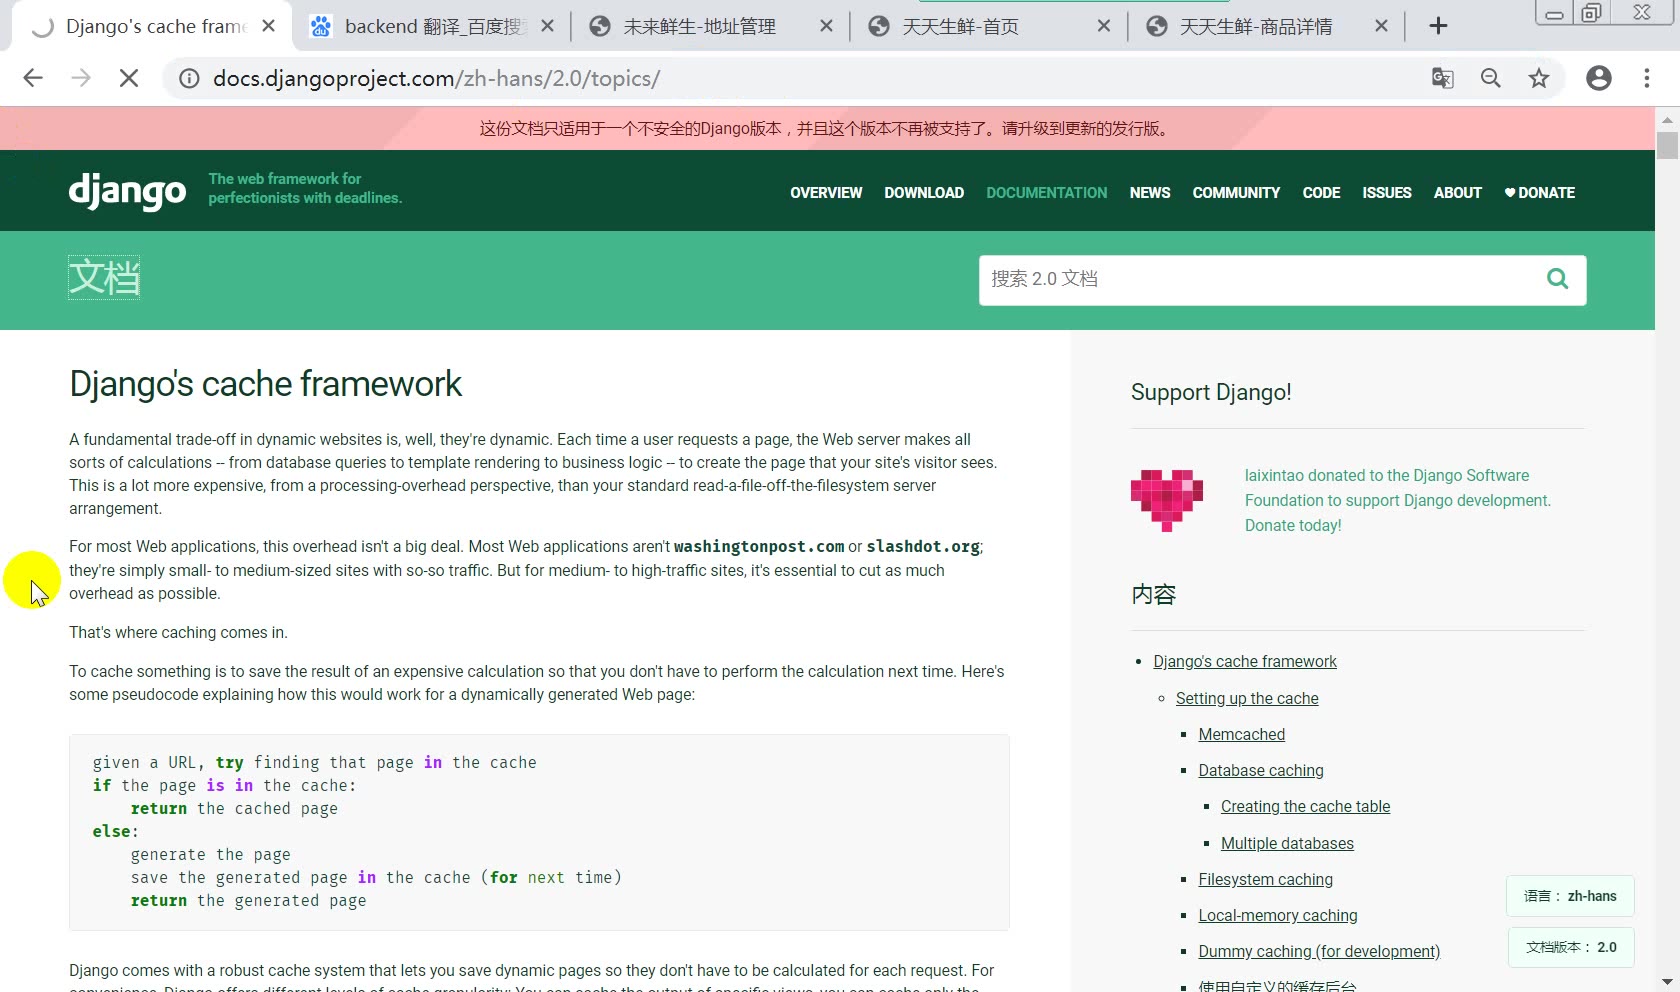The image size is (1680, 992).
Task: Click the scrollbar down arrow
Action: 1667,982
